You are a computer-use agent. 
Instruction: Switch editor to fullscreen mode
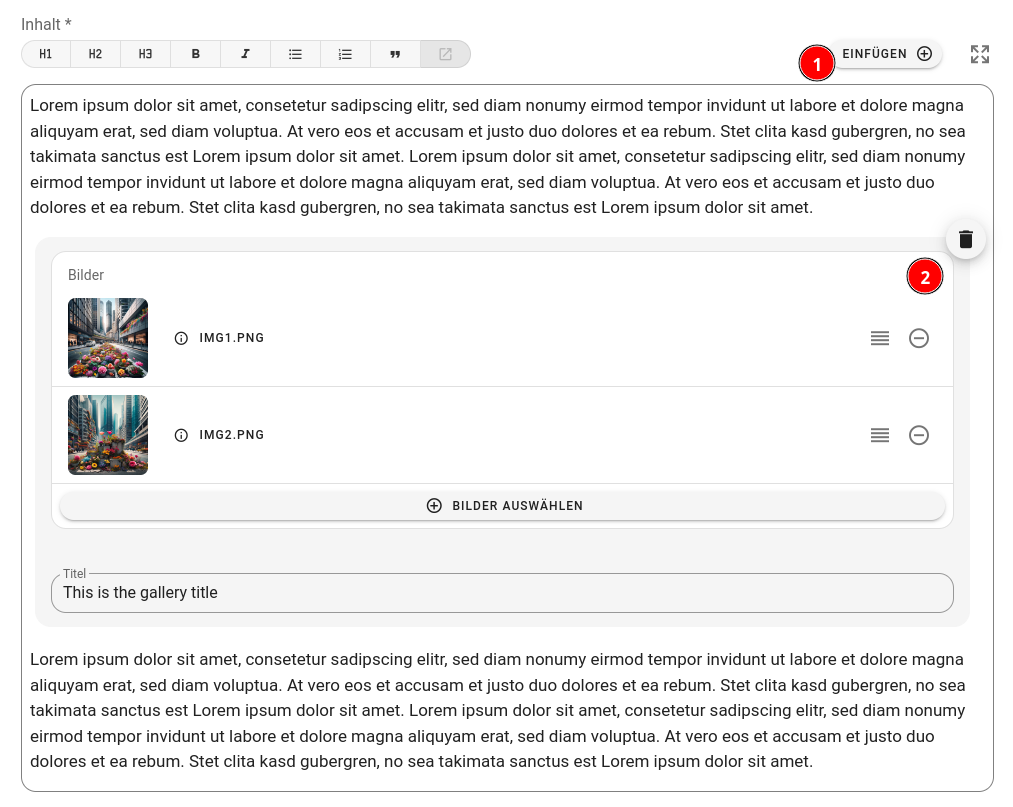(x=979, y=54)
